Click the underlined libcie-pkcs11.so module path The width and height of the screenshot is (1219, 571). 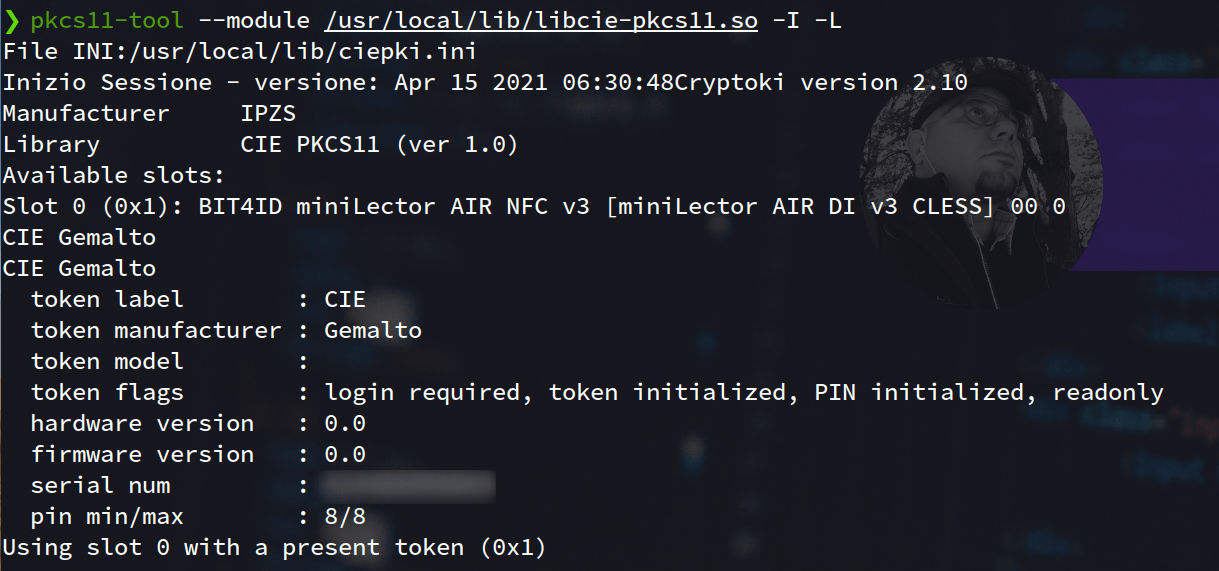tap(541, 21)
